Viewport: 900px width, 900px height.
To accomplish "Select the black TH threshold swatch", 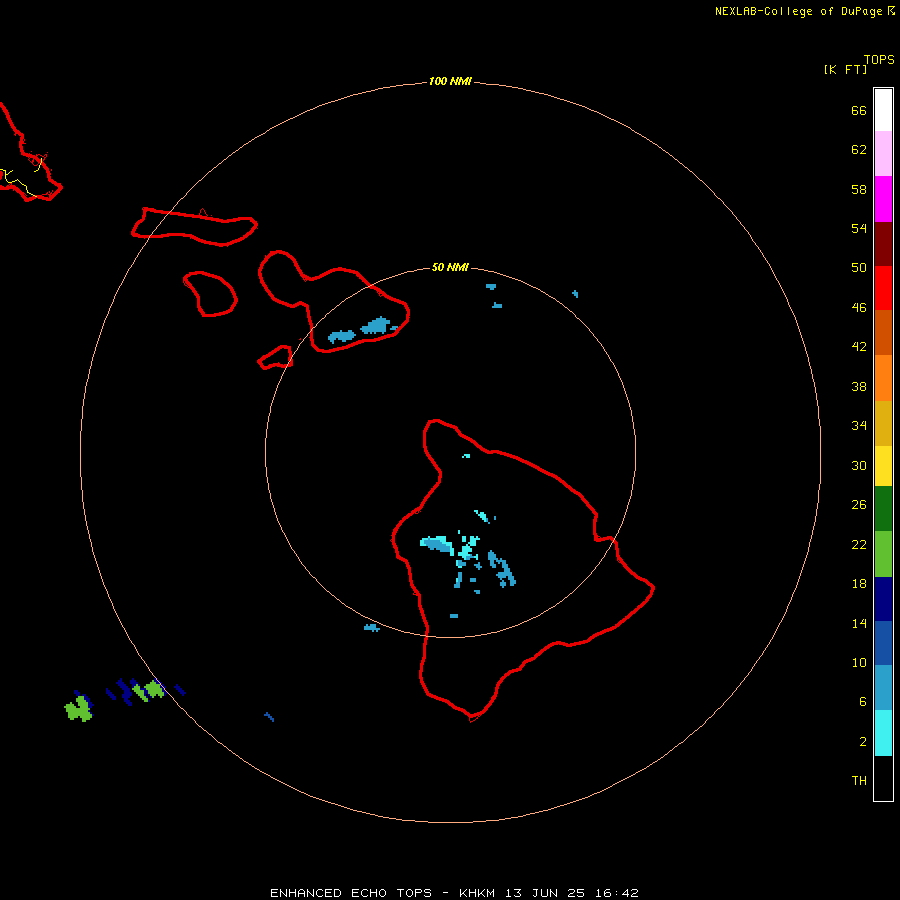I will click(883, 778).
